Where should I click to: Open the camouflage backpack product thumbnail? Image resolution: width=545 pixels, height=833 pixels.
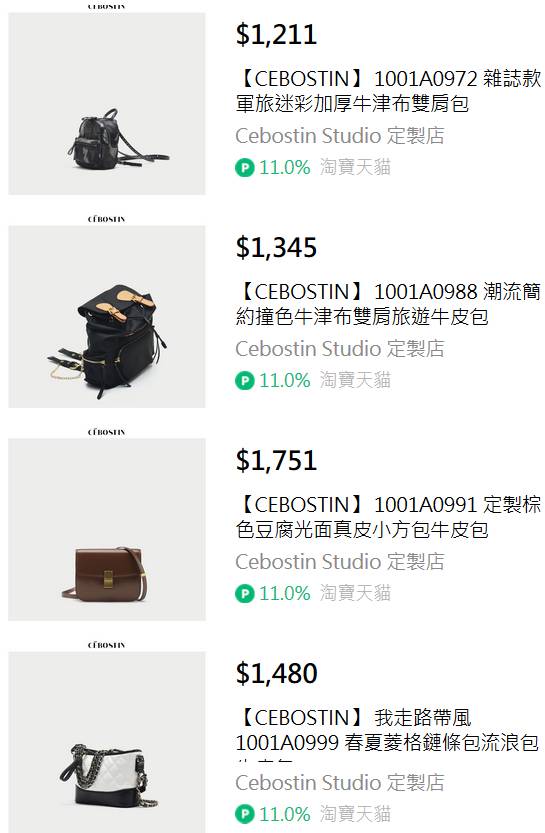pyautogui.click(x=107, y=104)
